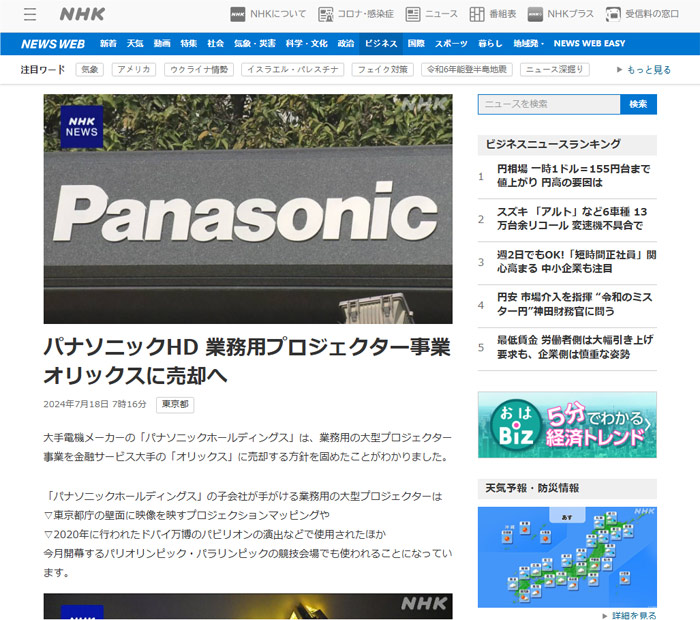This screenshot has height=620, width=700.
Task: Select the 動画 tab
Action: [162, 44]
